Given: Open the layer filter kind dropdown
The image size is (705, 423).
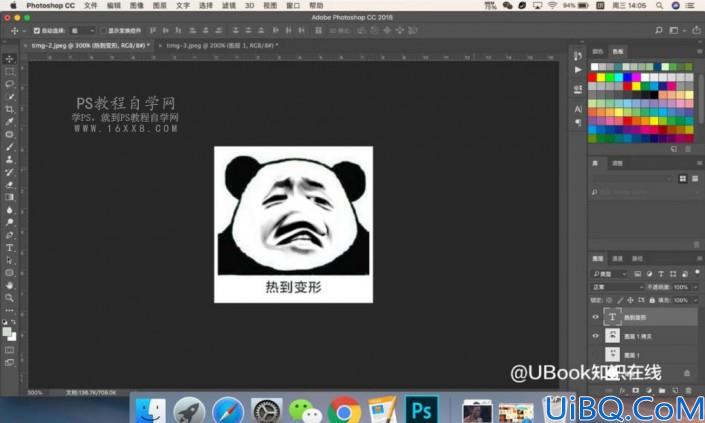Looking at the screenshot, I should (x=610, y=274).
